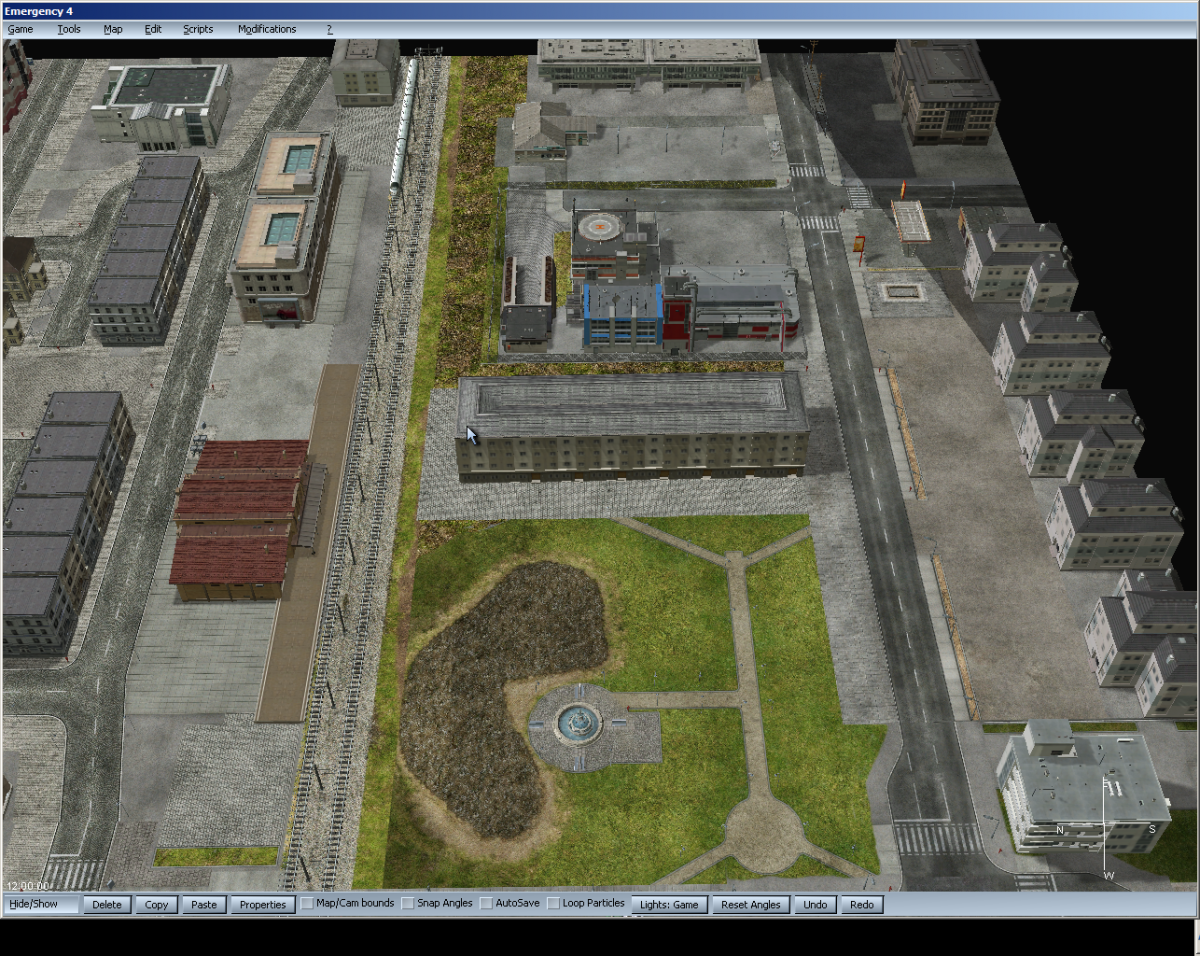Image resolution: width=1200 pixels, height=956 pixels.
Task: Select the fountain in the park
Action: click(x=578, y=722)
